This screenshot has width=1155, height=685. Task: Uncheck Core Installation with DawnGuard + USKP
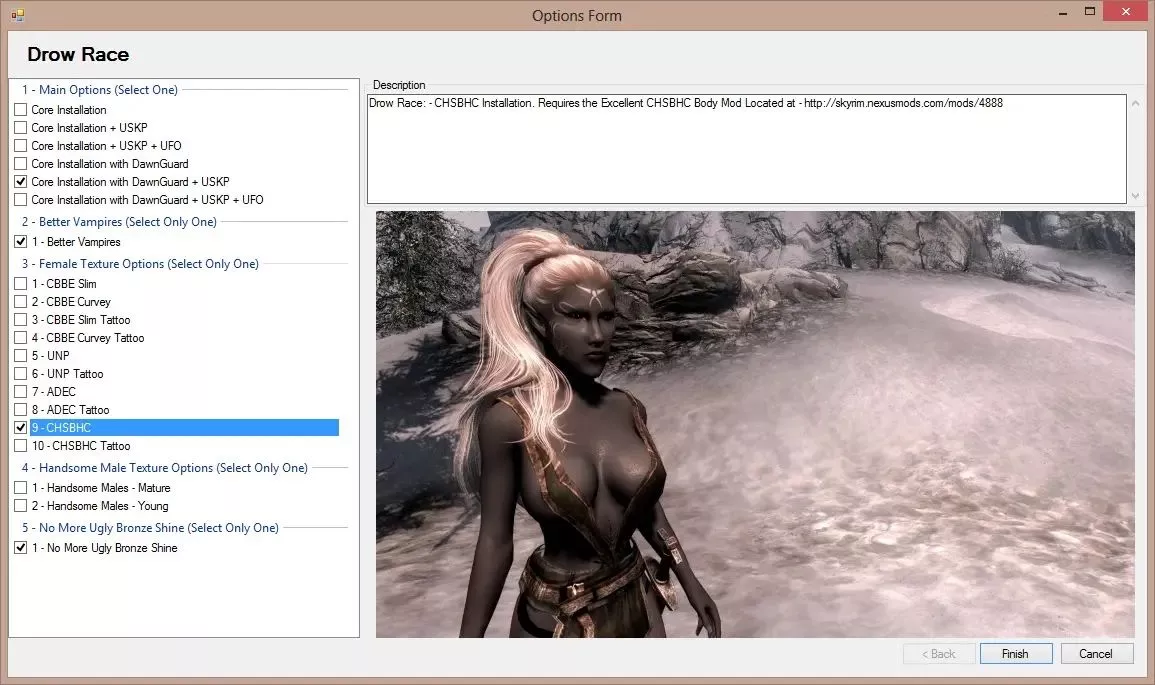[21, 182]
